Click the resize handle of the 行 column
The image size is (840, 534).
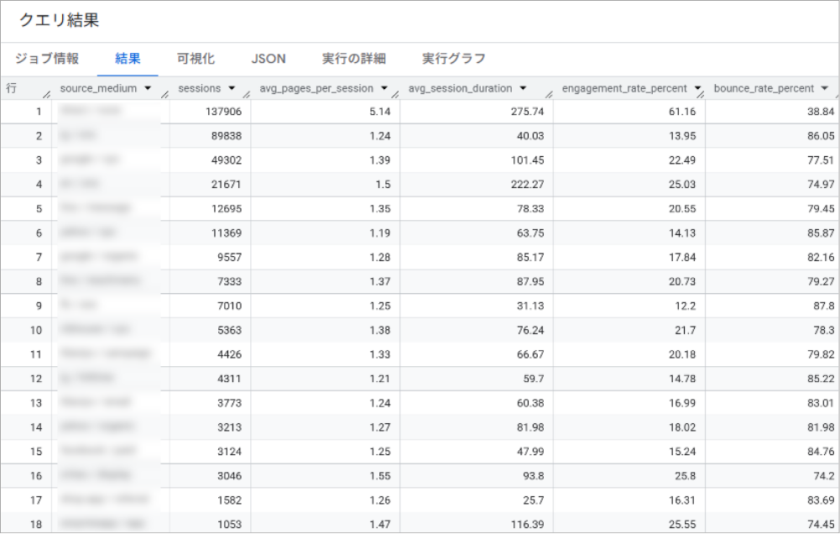coord(47,94)
